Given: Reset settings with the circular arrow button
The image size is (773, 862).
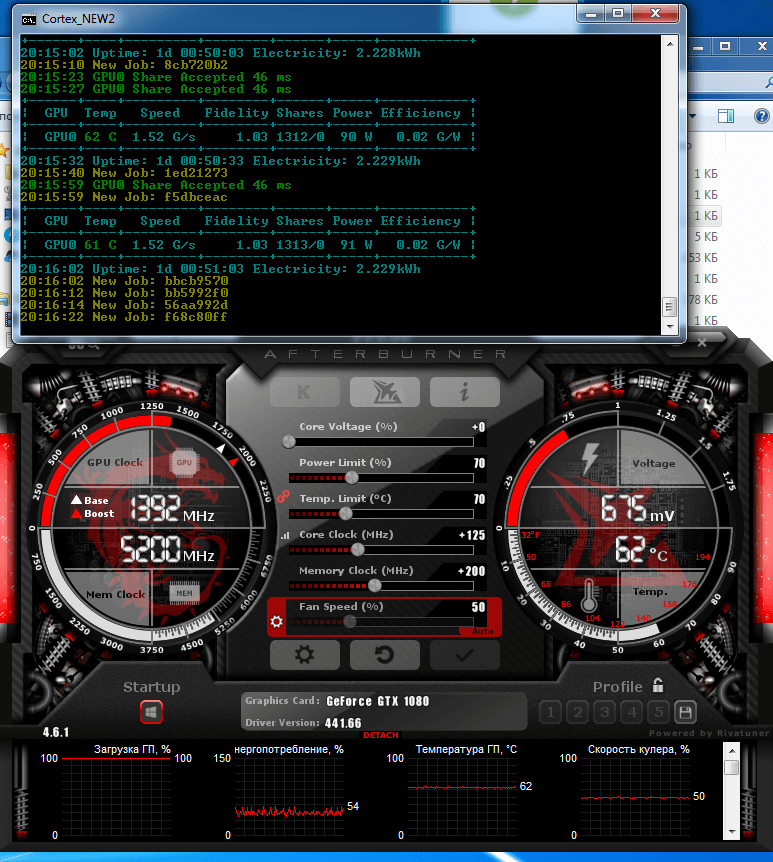Looking at the screenshot, I should click(385, 655).
